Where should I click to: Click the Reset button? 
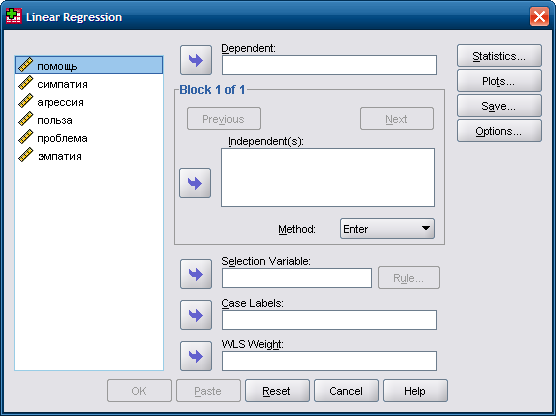(277, 390)
